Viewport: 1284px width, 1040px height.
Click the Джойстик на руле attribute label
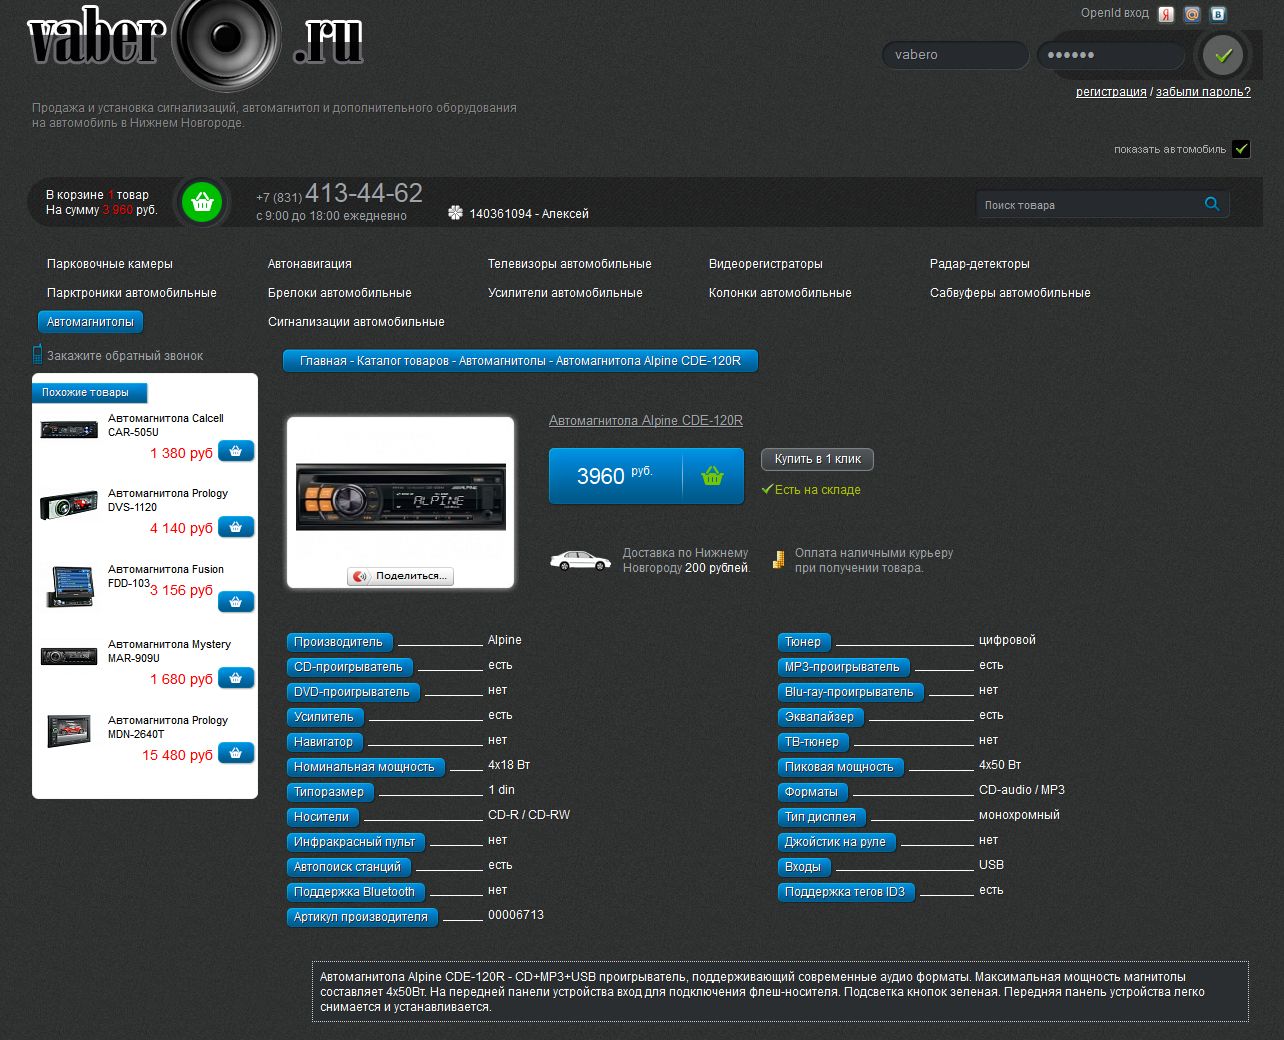coord(836,842)
